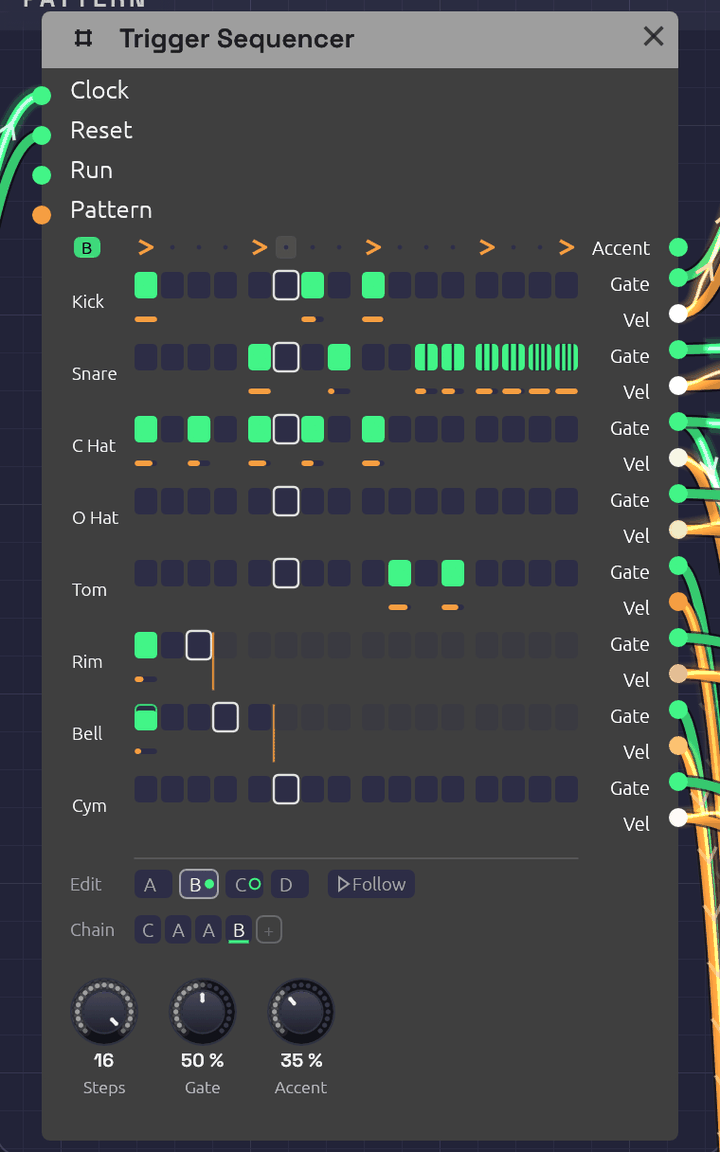Click the Cym Gate output port
Screen dimensions: 720x1152
pyautogui.click(x=678, y=781)
